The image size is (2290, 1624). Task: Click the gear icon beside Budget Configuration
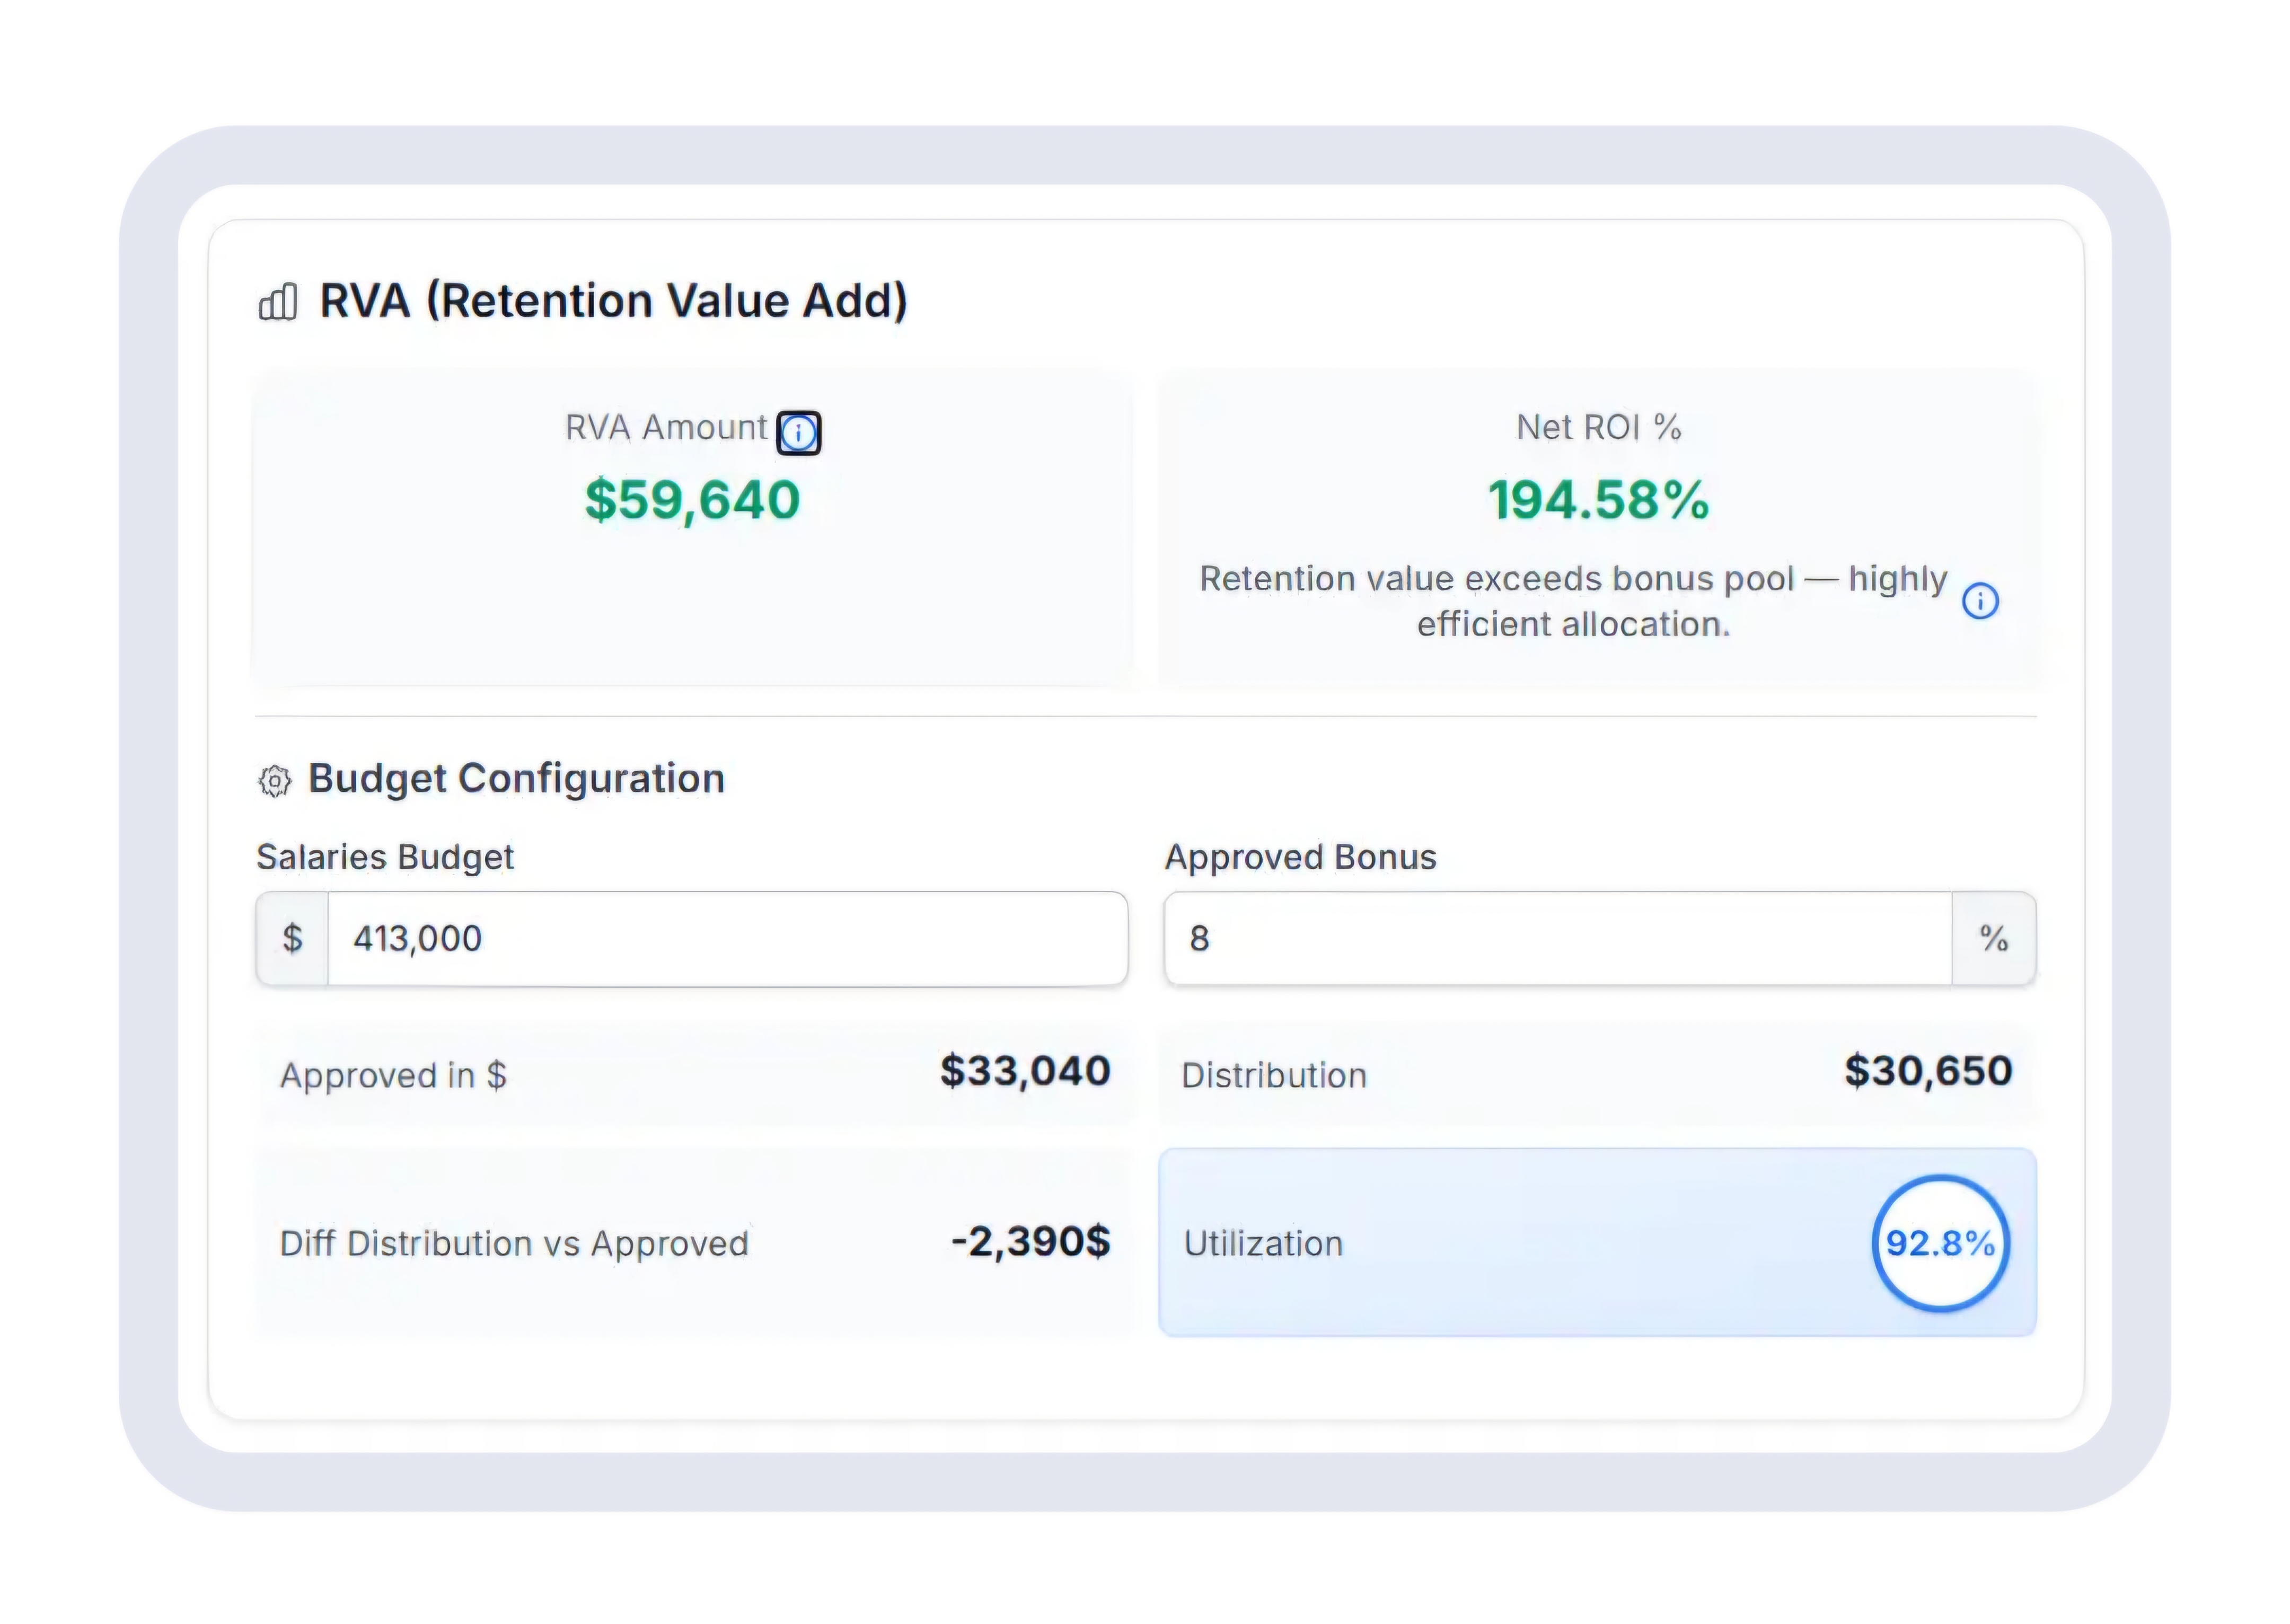click(x=274, y=780)
